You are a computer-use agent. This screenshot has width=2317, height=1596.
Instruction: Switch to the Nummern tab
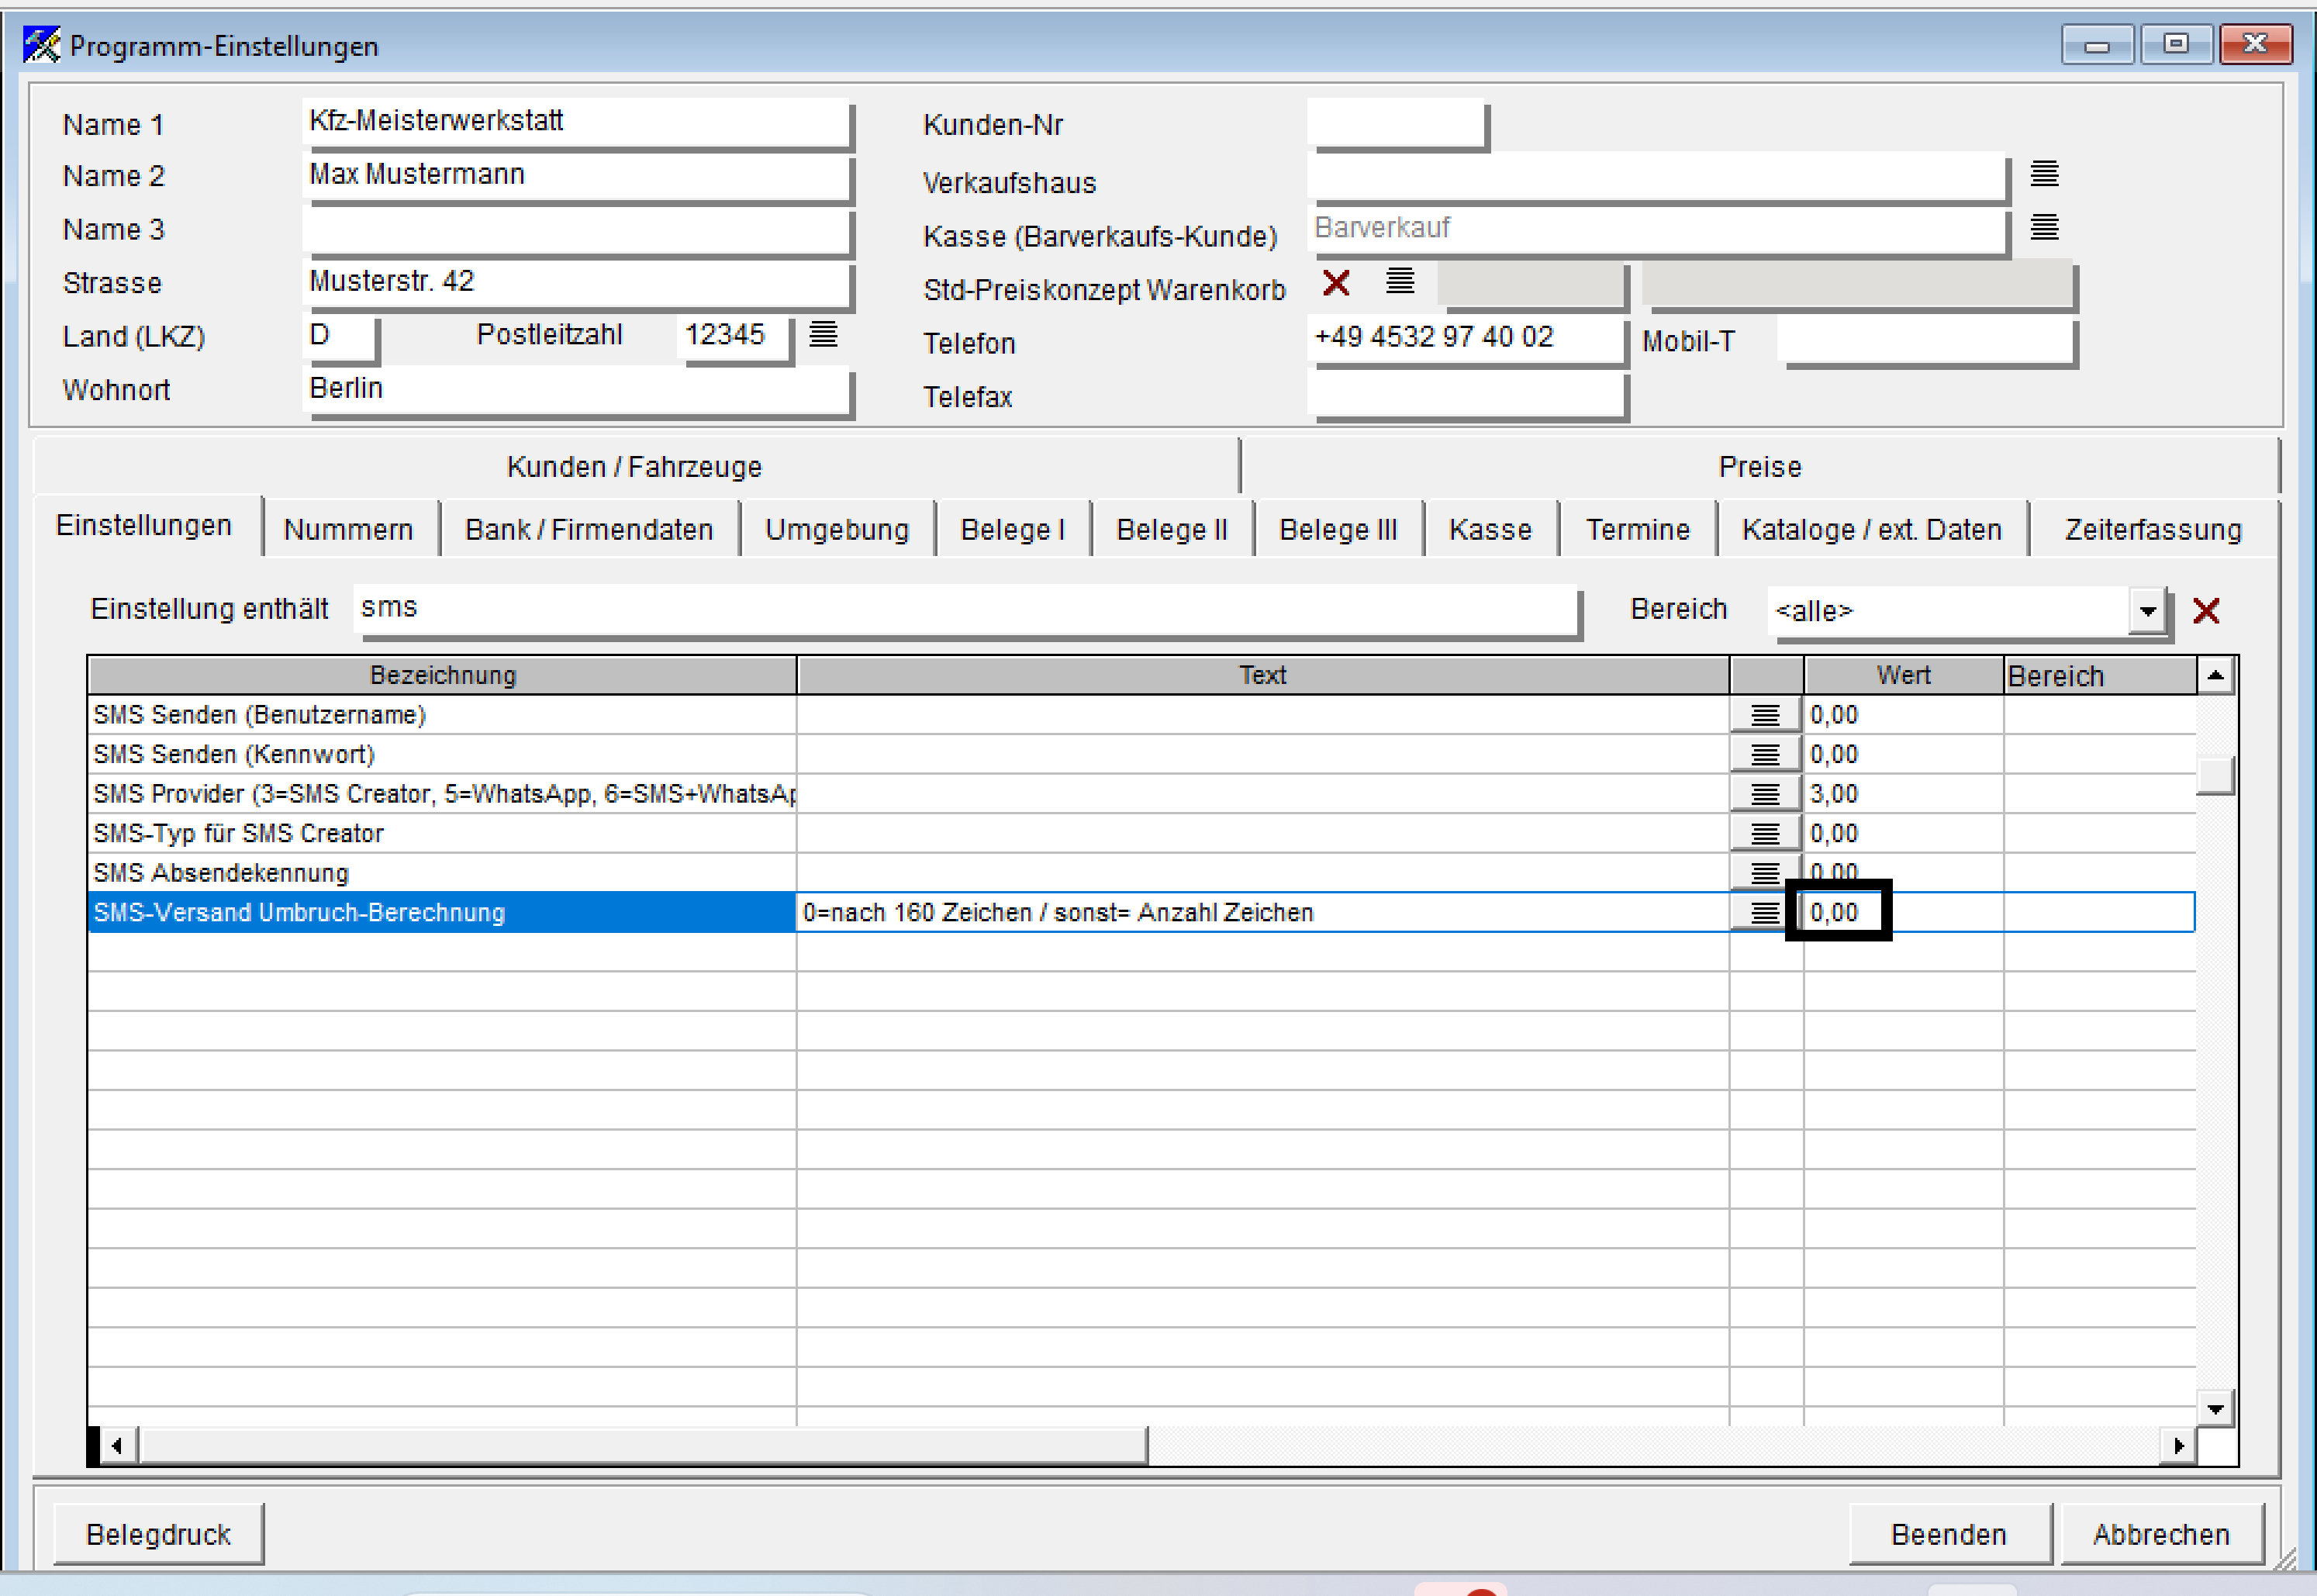click(x=348, y=529)
